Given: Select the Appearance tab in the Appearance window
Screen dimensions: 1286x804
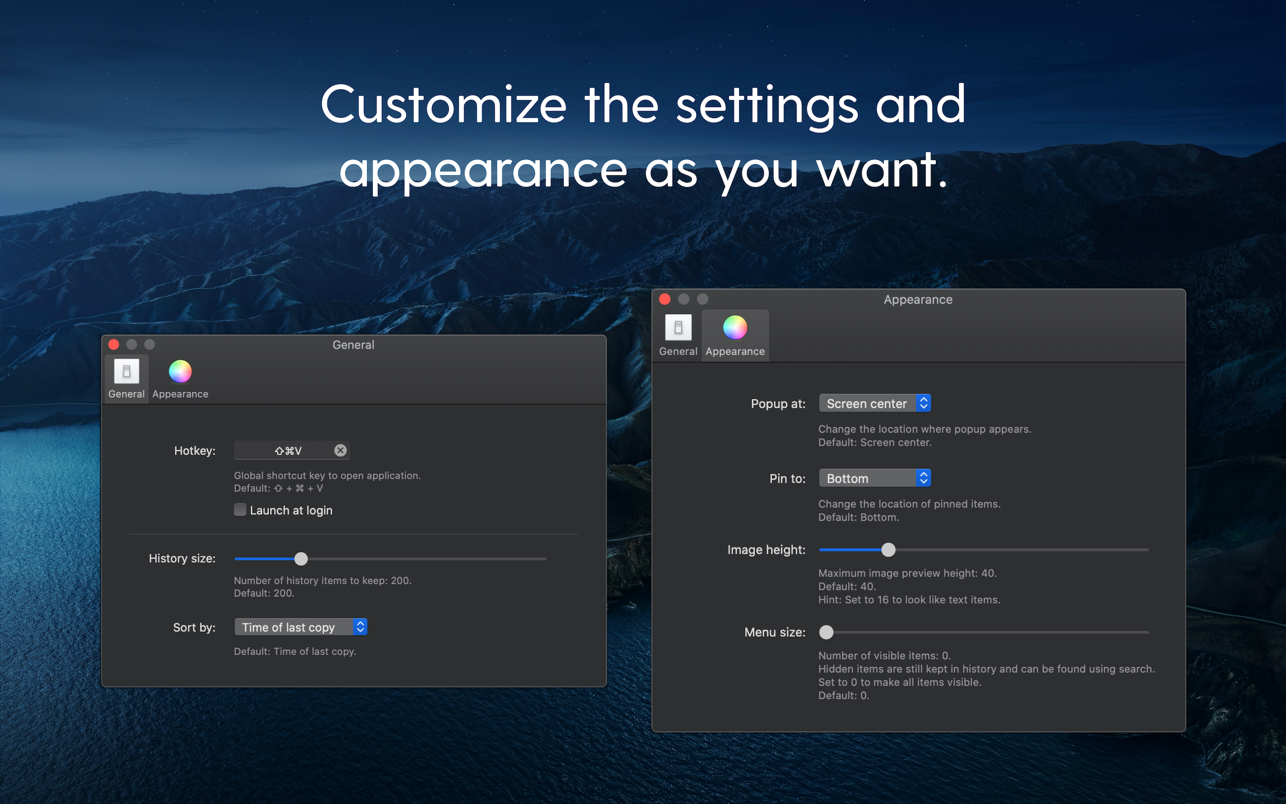Looking at the screenshot, I should coord(735,335).
